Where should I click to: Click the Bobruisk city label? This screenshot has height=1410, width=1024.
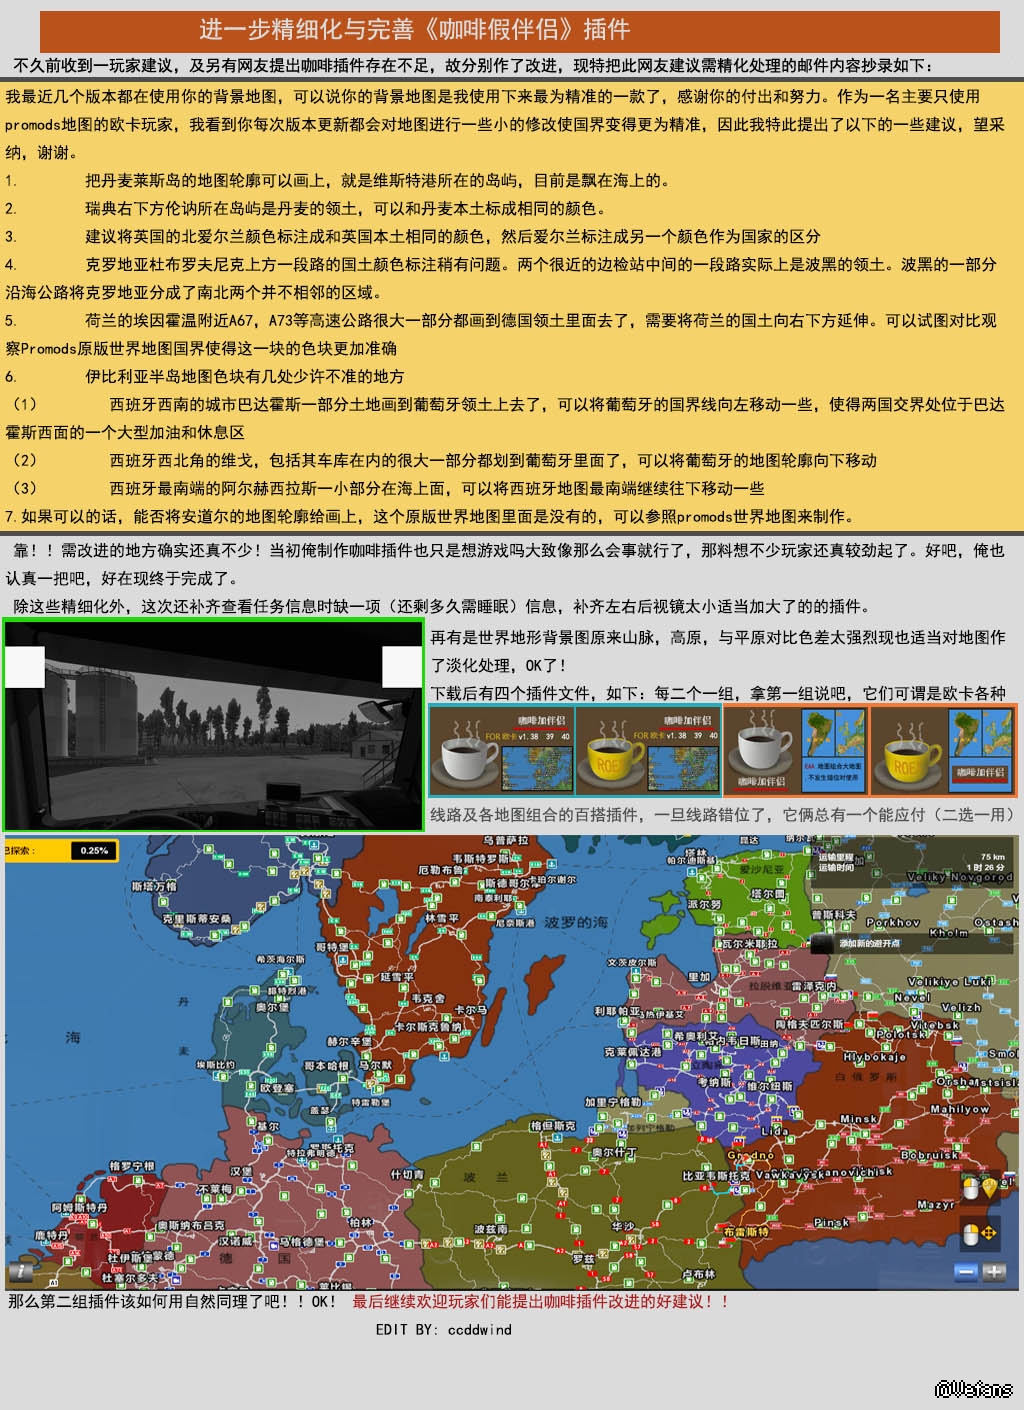[930, 1155]
